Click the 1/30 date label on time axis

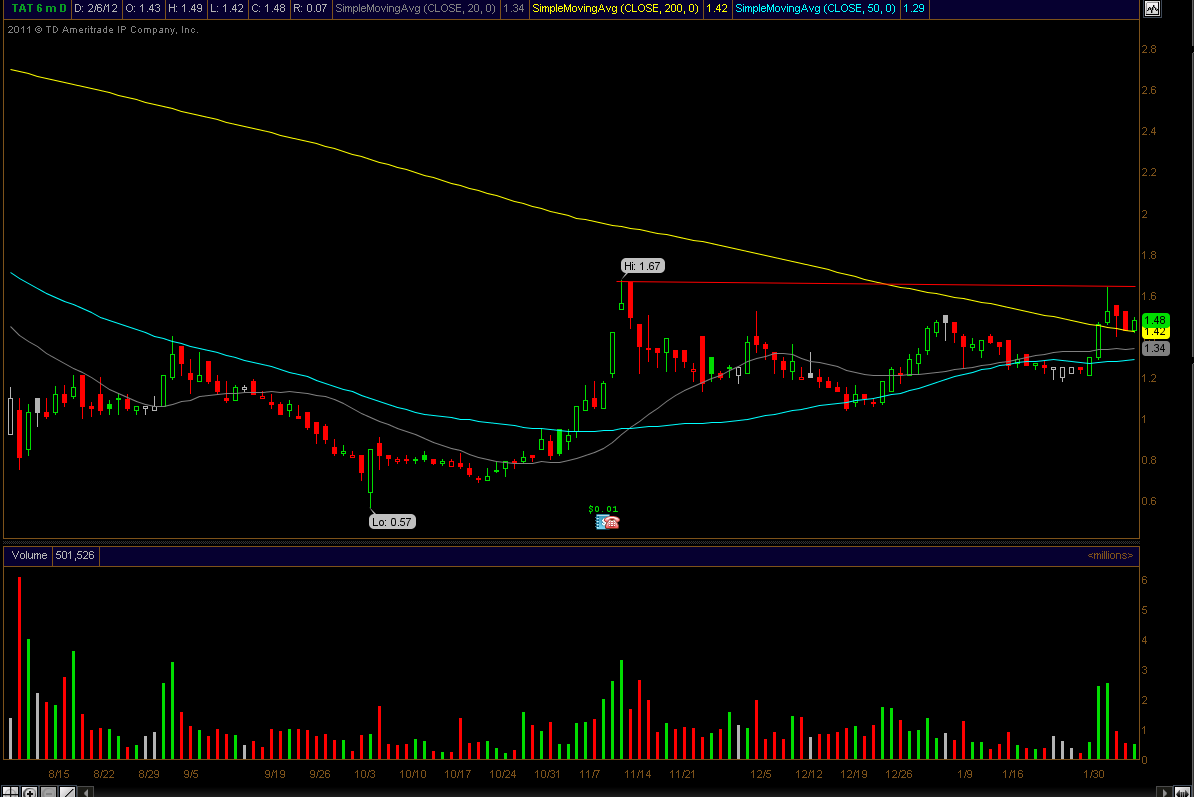click(x=1093, y=774)
